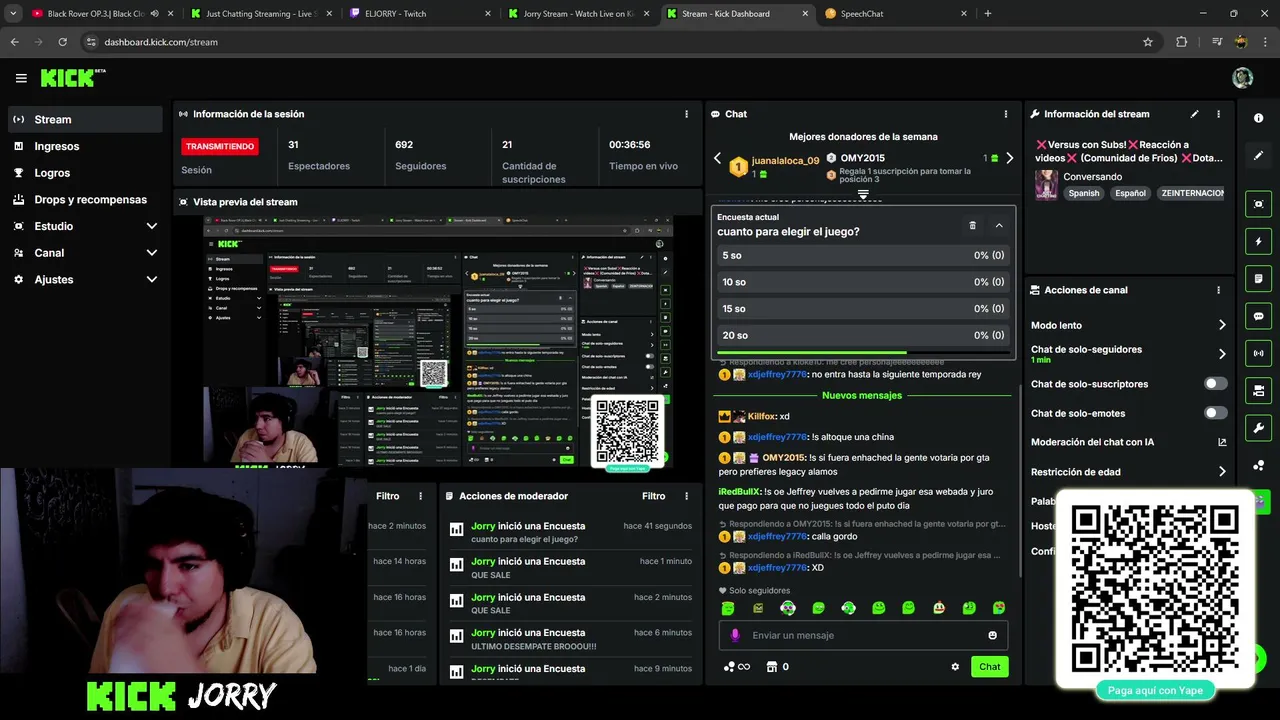Collapse the current poll panel

point(999,225)
